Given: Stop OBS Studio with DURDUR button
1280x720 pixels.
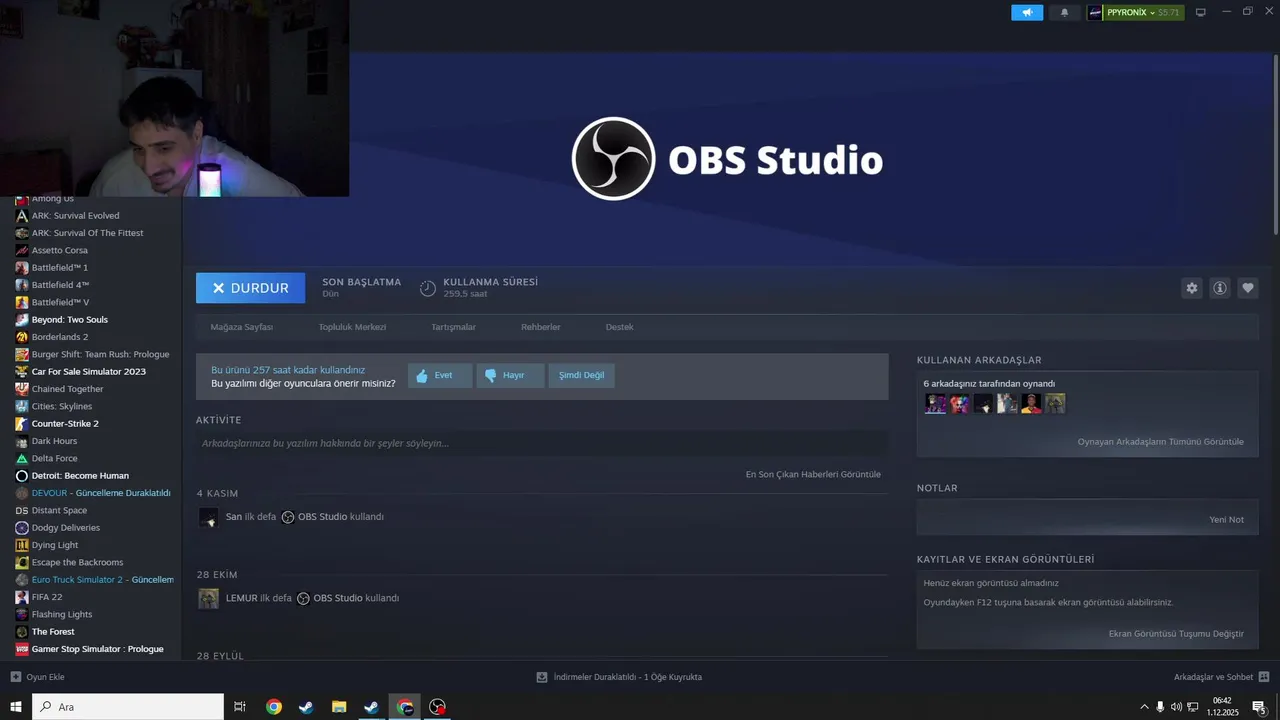Looking at the screenshot, I should [x=250, y=288].
